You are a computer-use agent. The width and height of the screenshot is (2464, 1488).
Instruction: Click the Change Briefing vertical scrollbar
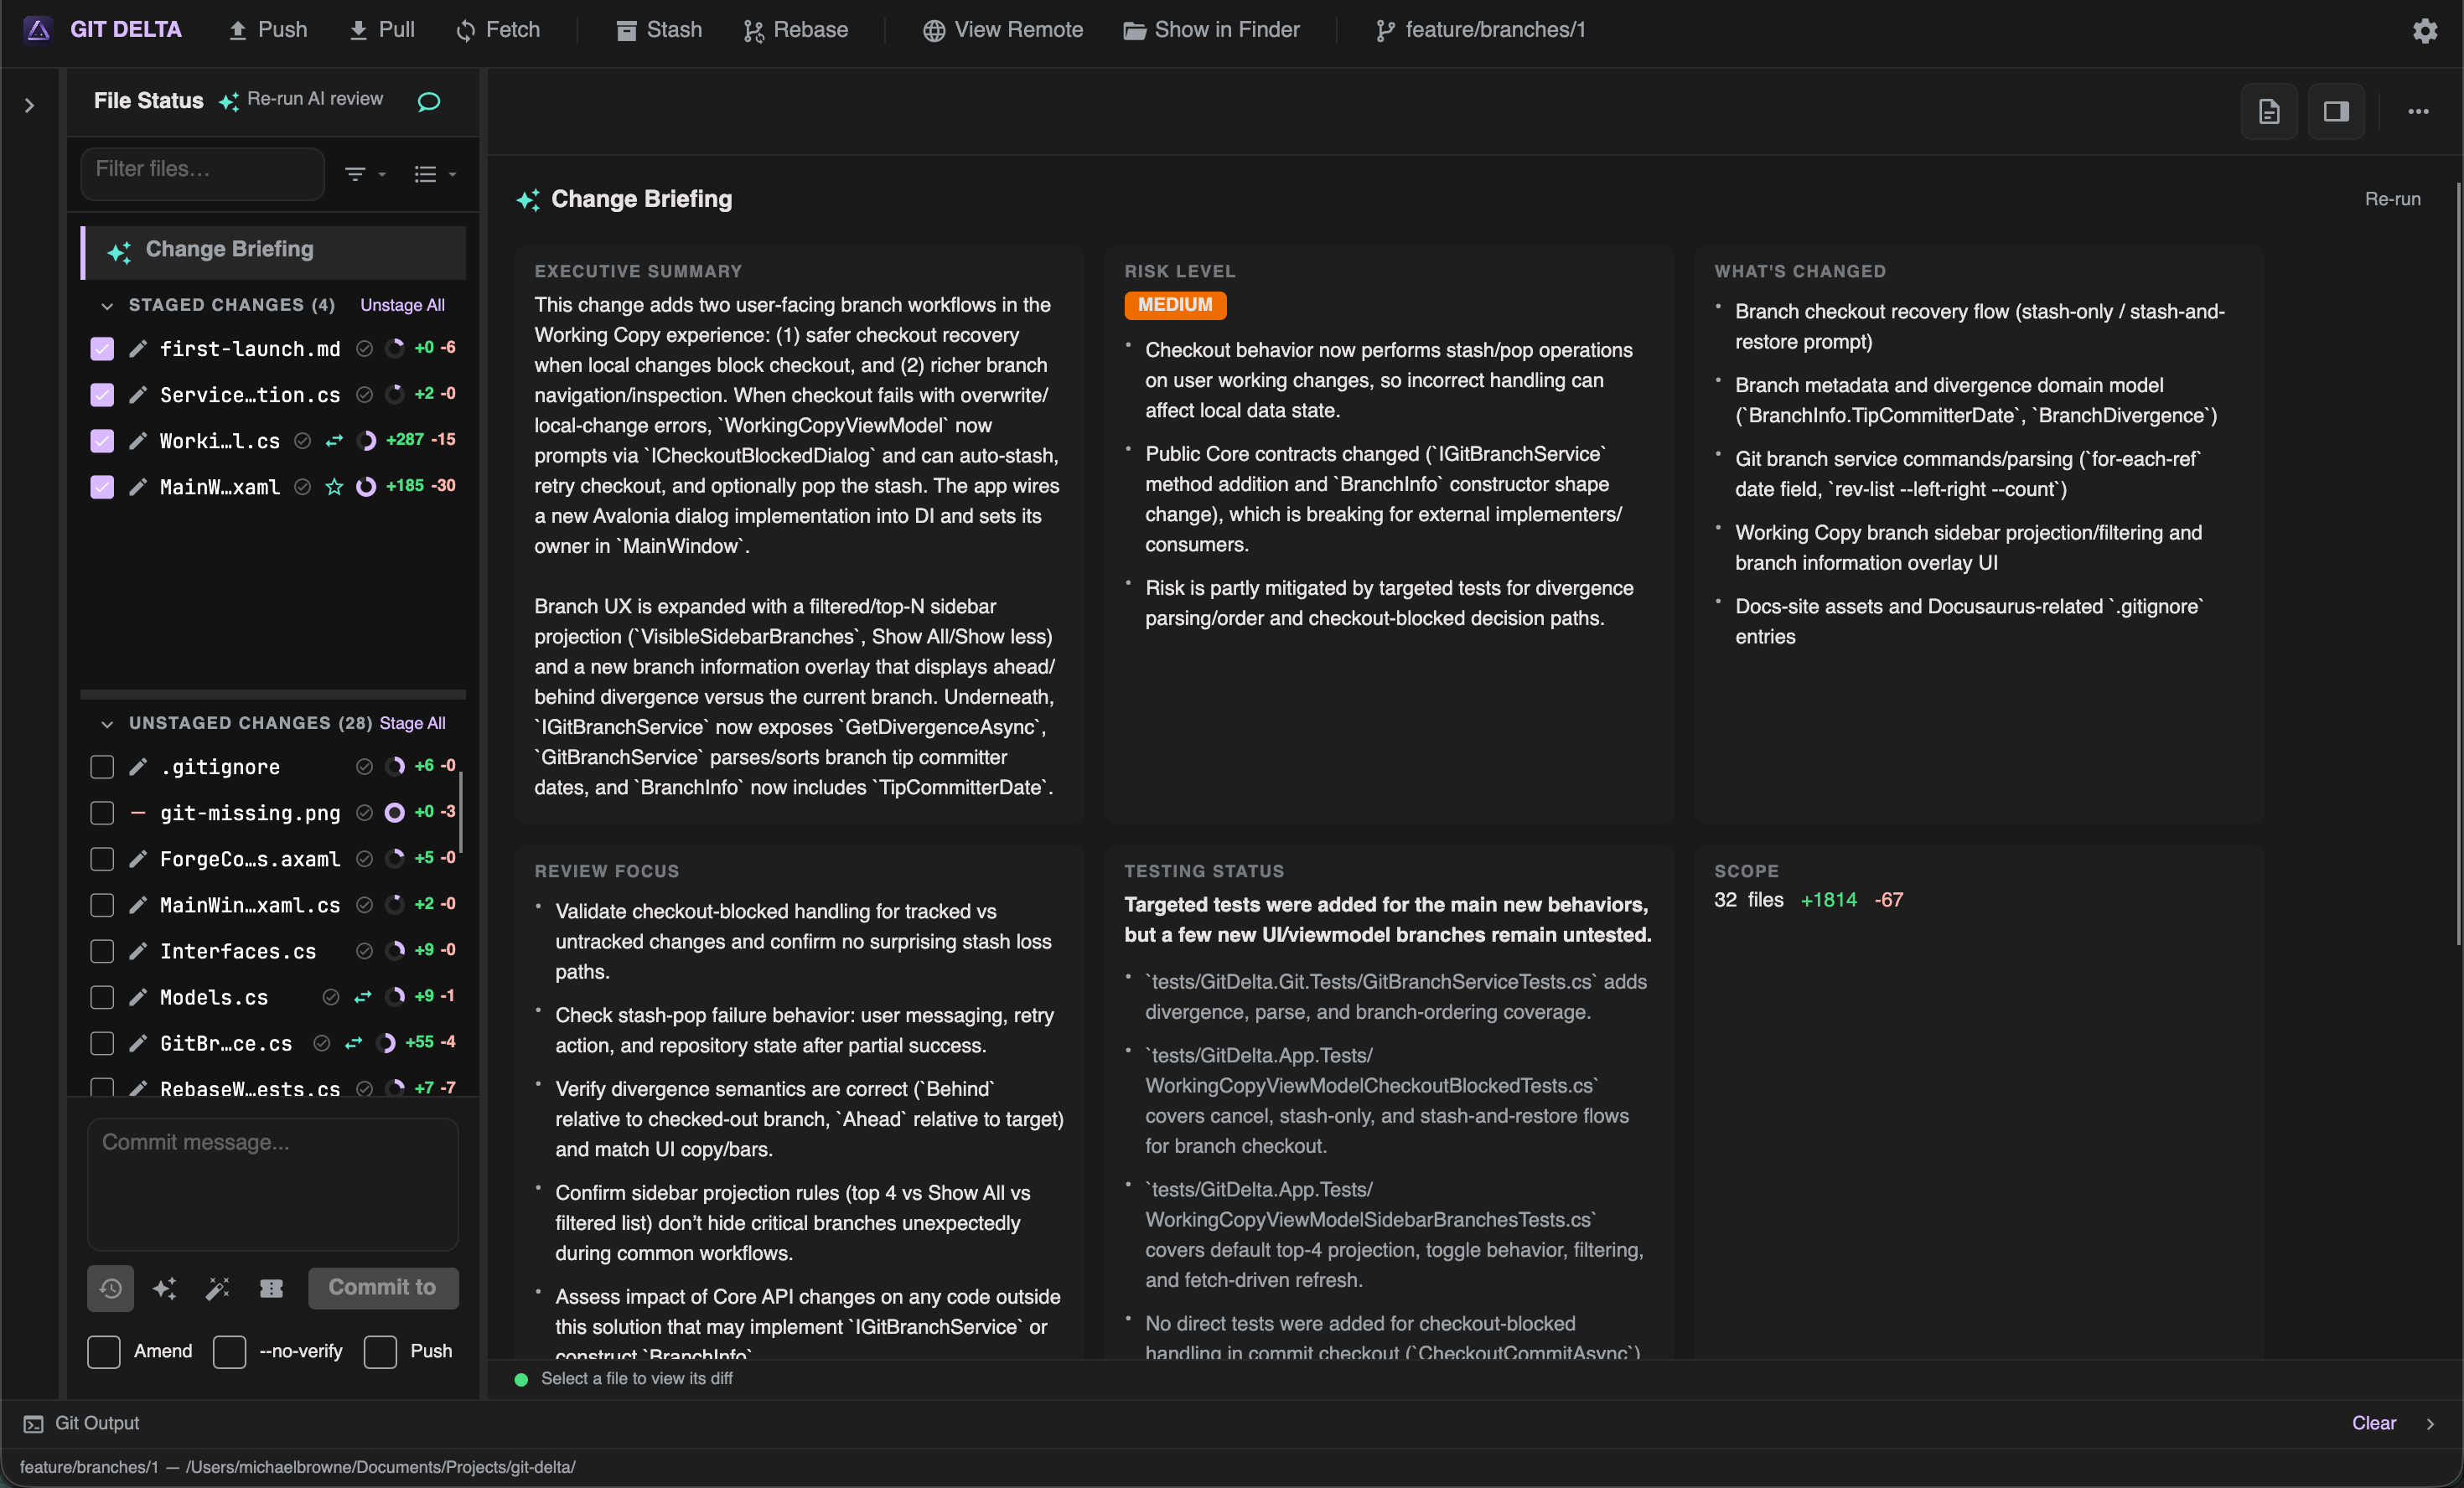click(x=2457, y=563)
